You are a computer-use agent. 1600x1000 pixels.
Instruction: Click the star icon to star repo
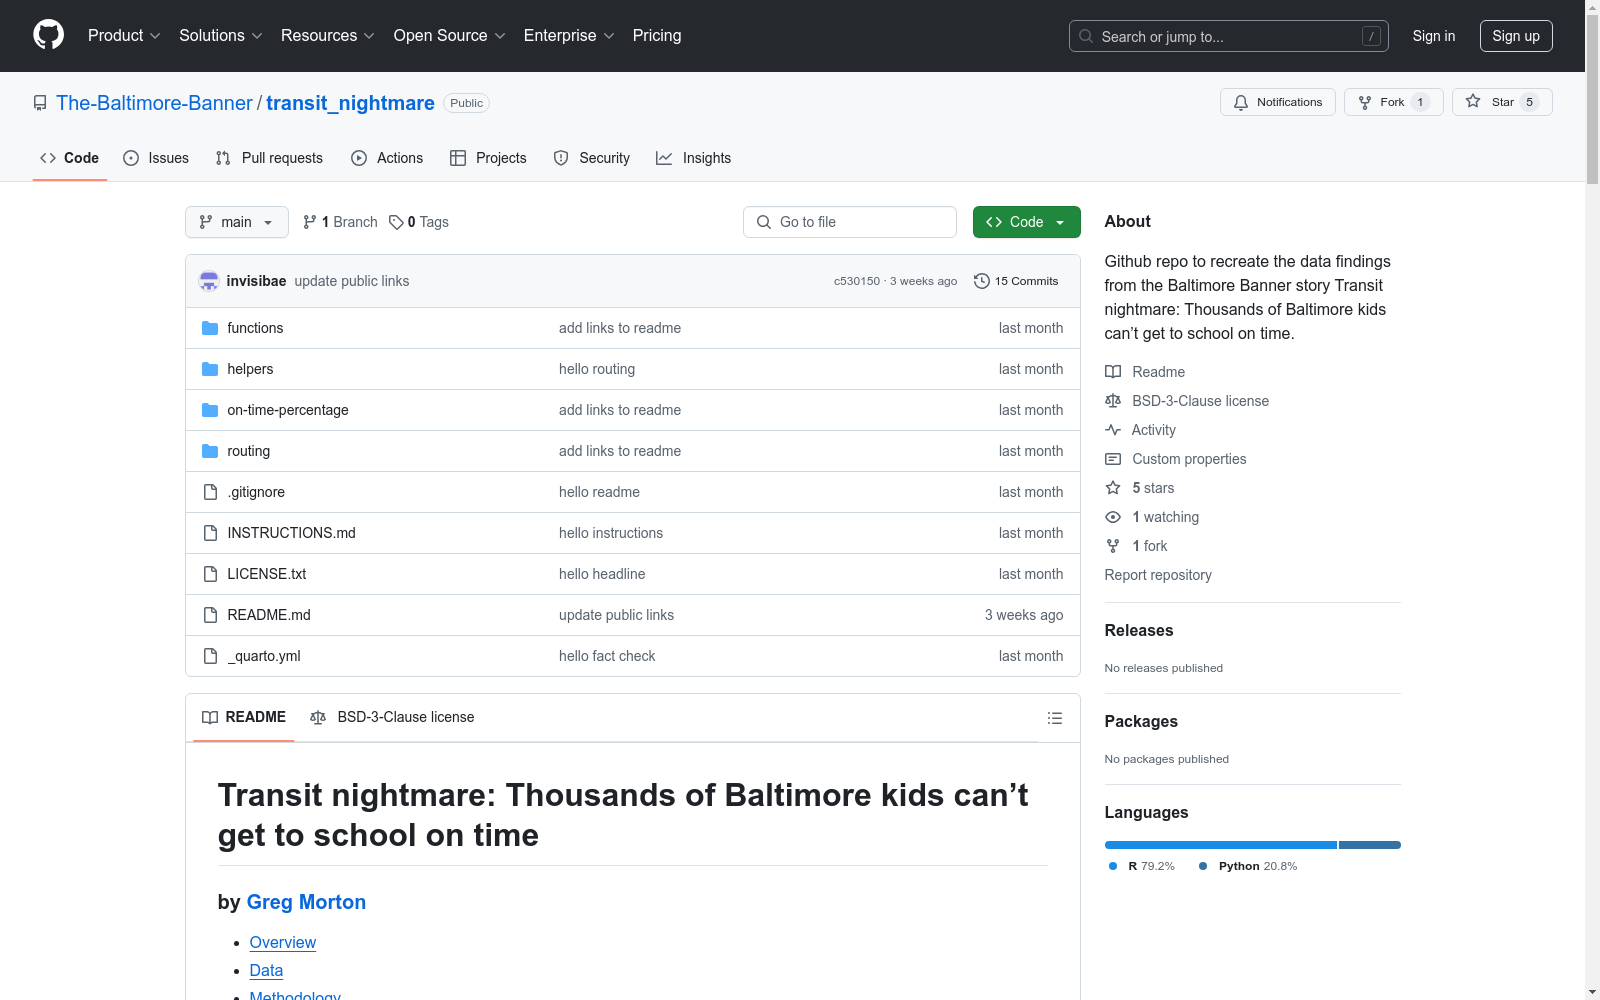(x=1473, y=101)
